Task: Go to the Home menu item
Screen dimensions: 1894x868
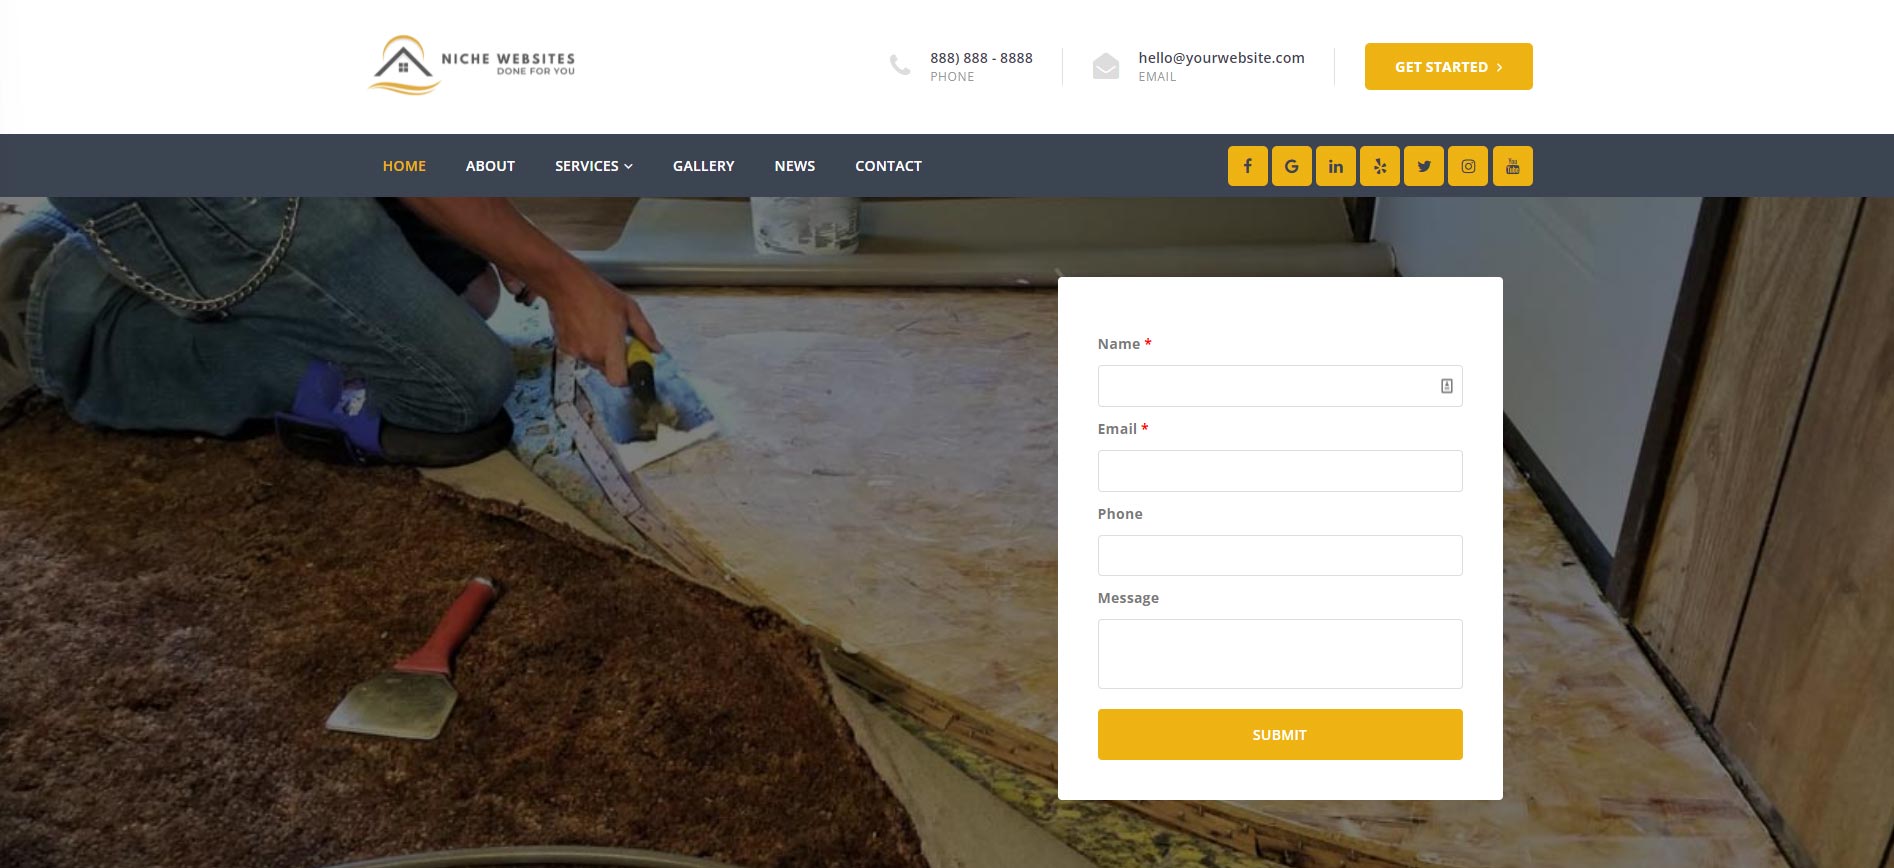Action: (404, 166)
